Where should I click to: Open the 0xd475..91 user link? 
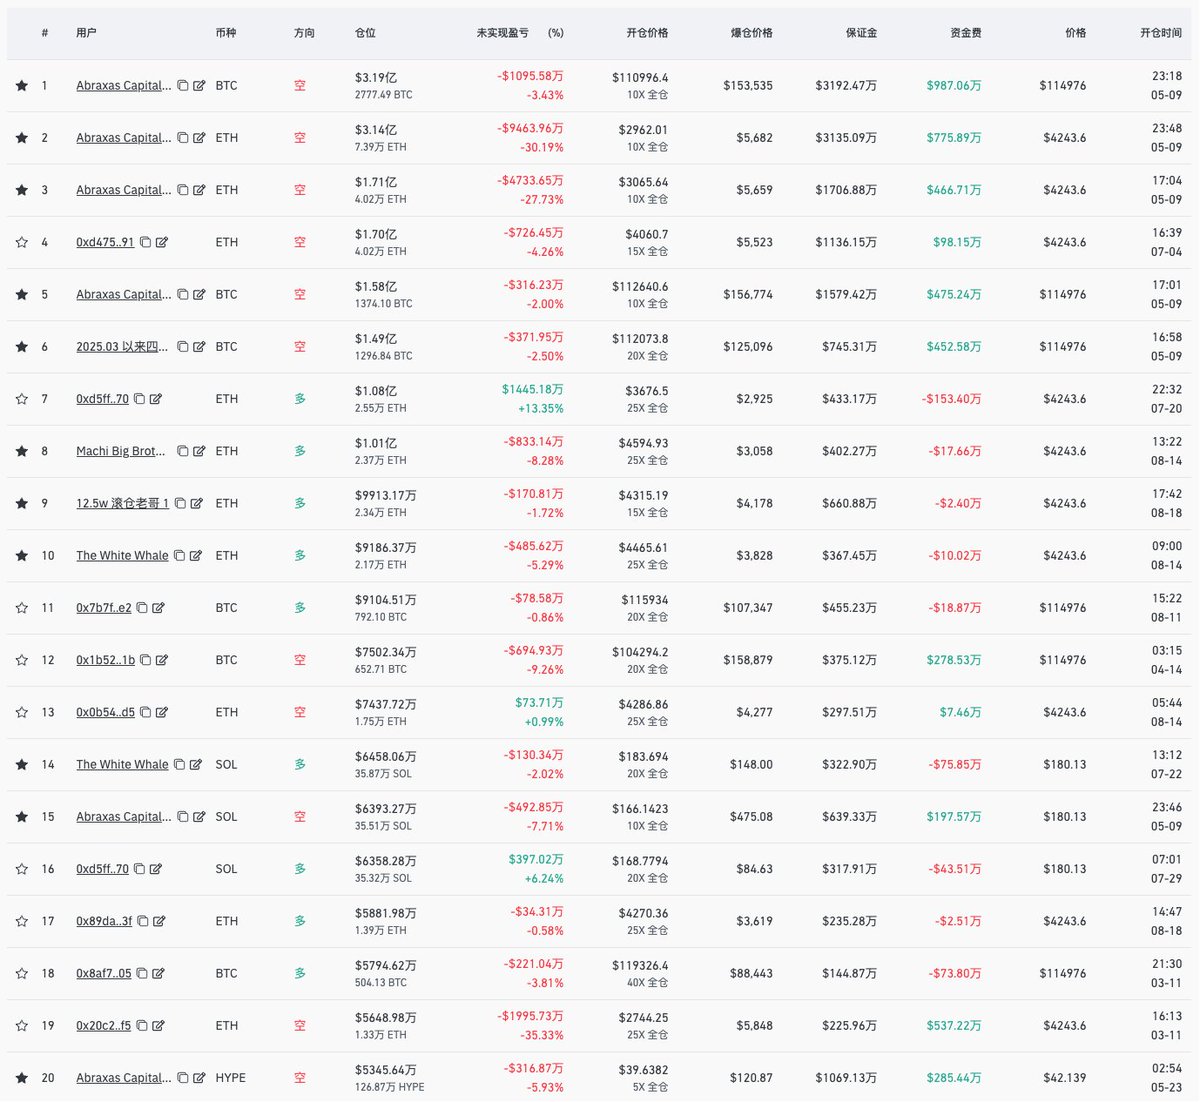pos(105,242)
